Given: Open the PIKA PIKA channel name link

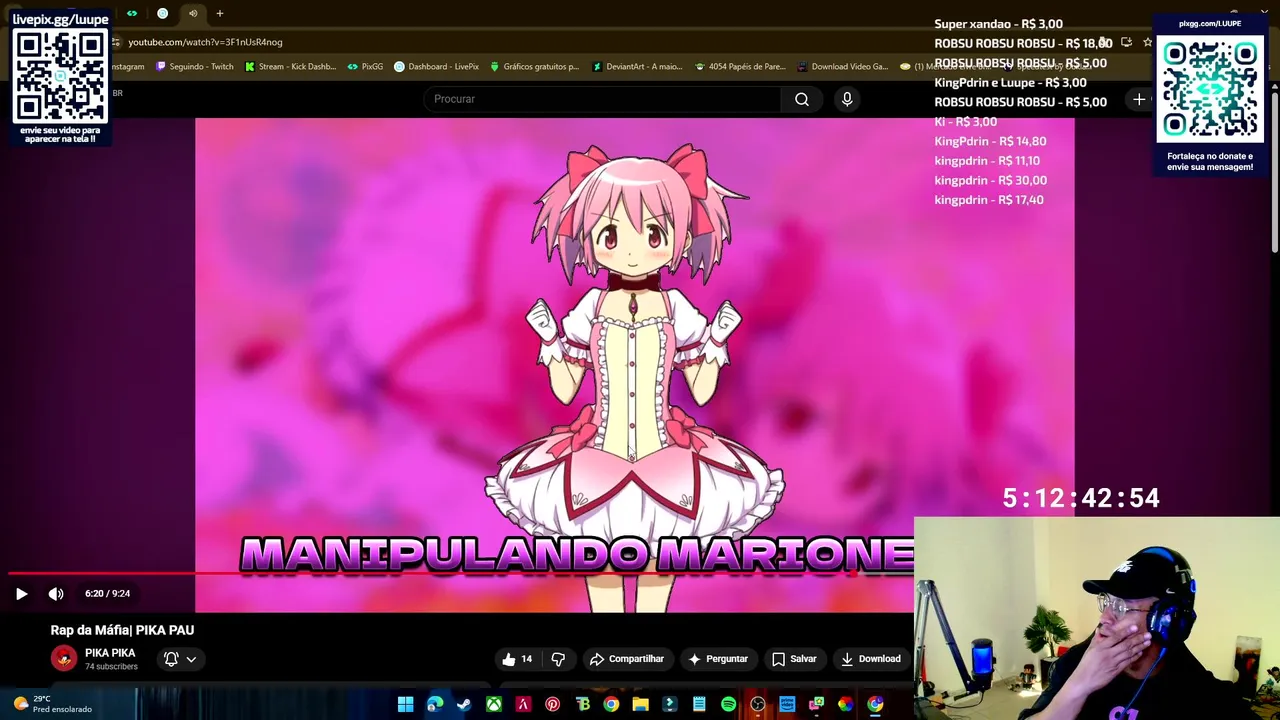Looking at the screenshot, I should click(x=110, y=653).
